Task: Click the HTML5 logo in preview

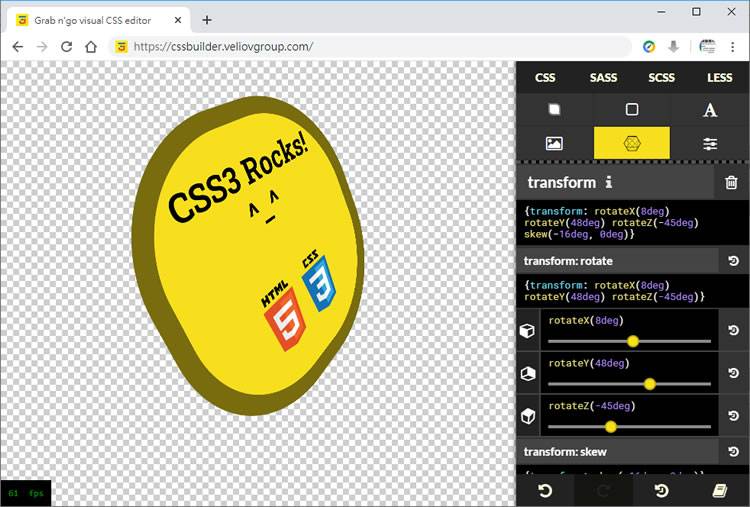Action: 283,316
